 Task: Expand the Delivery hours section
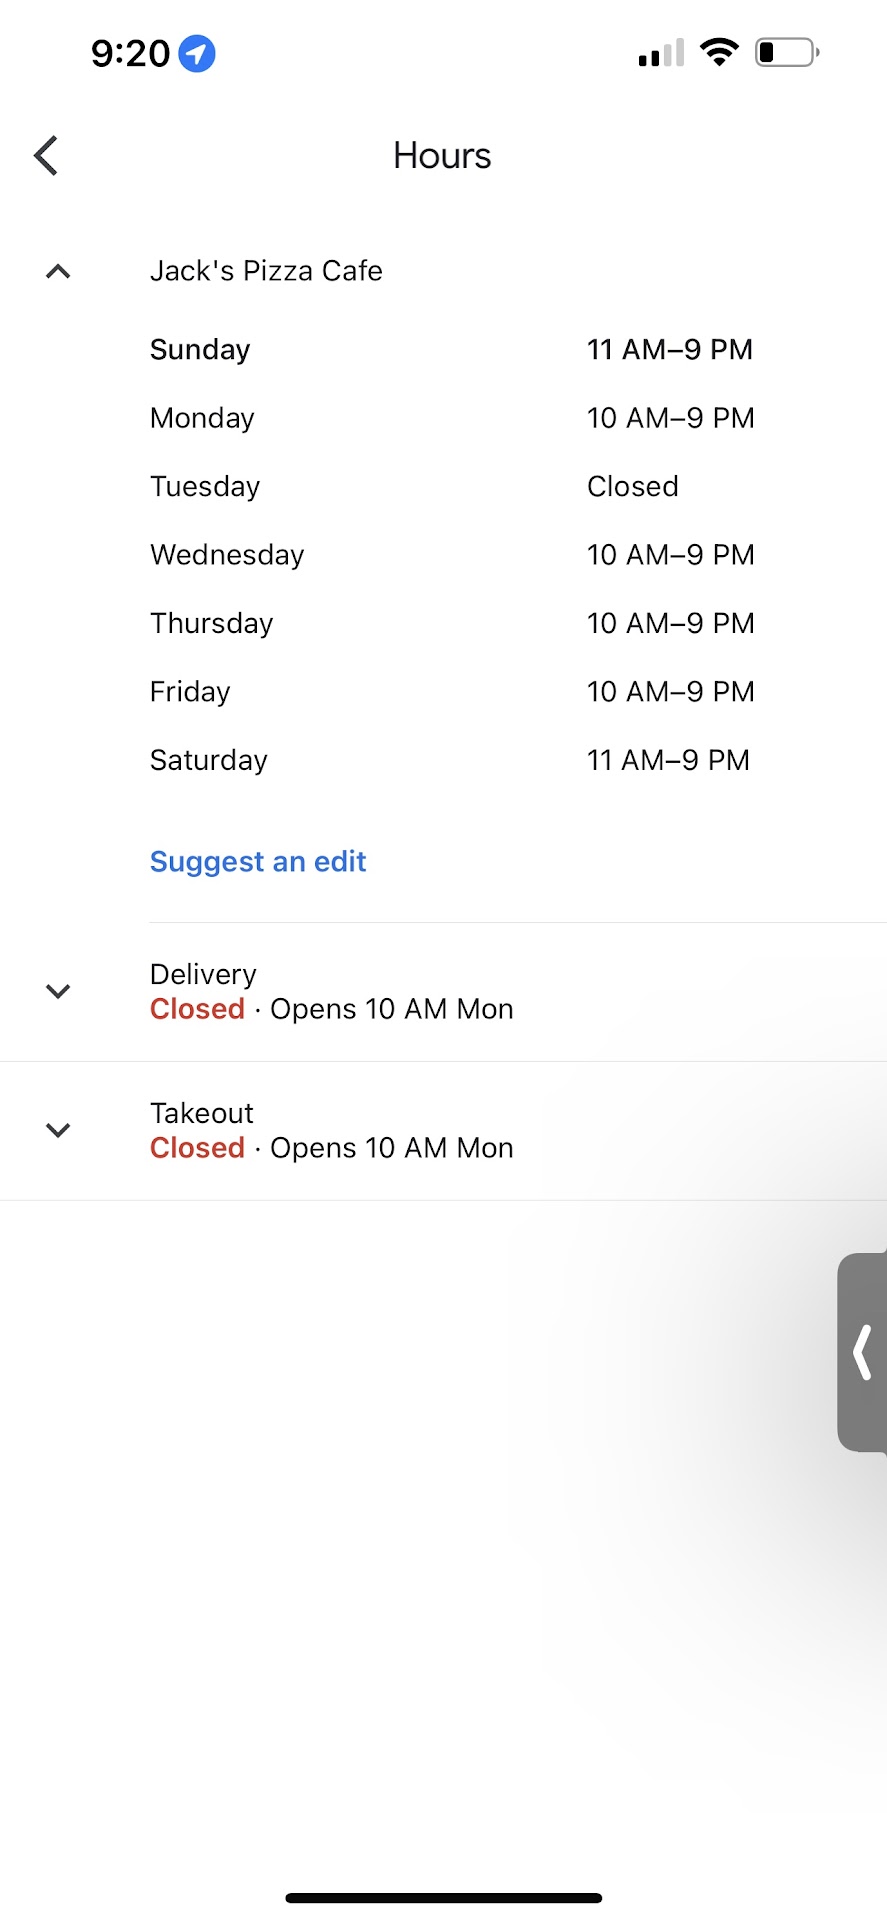point(58,991)
